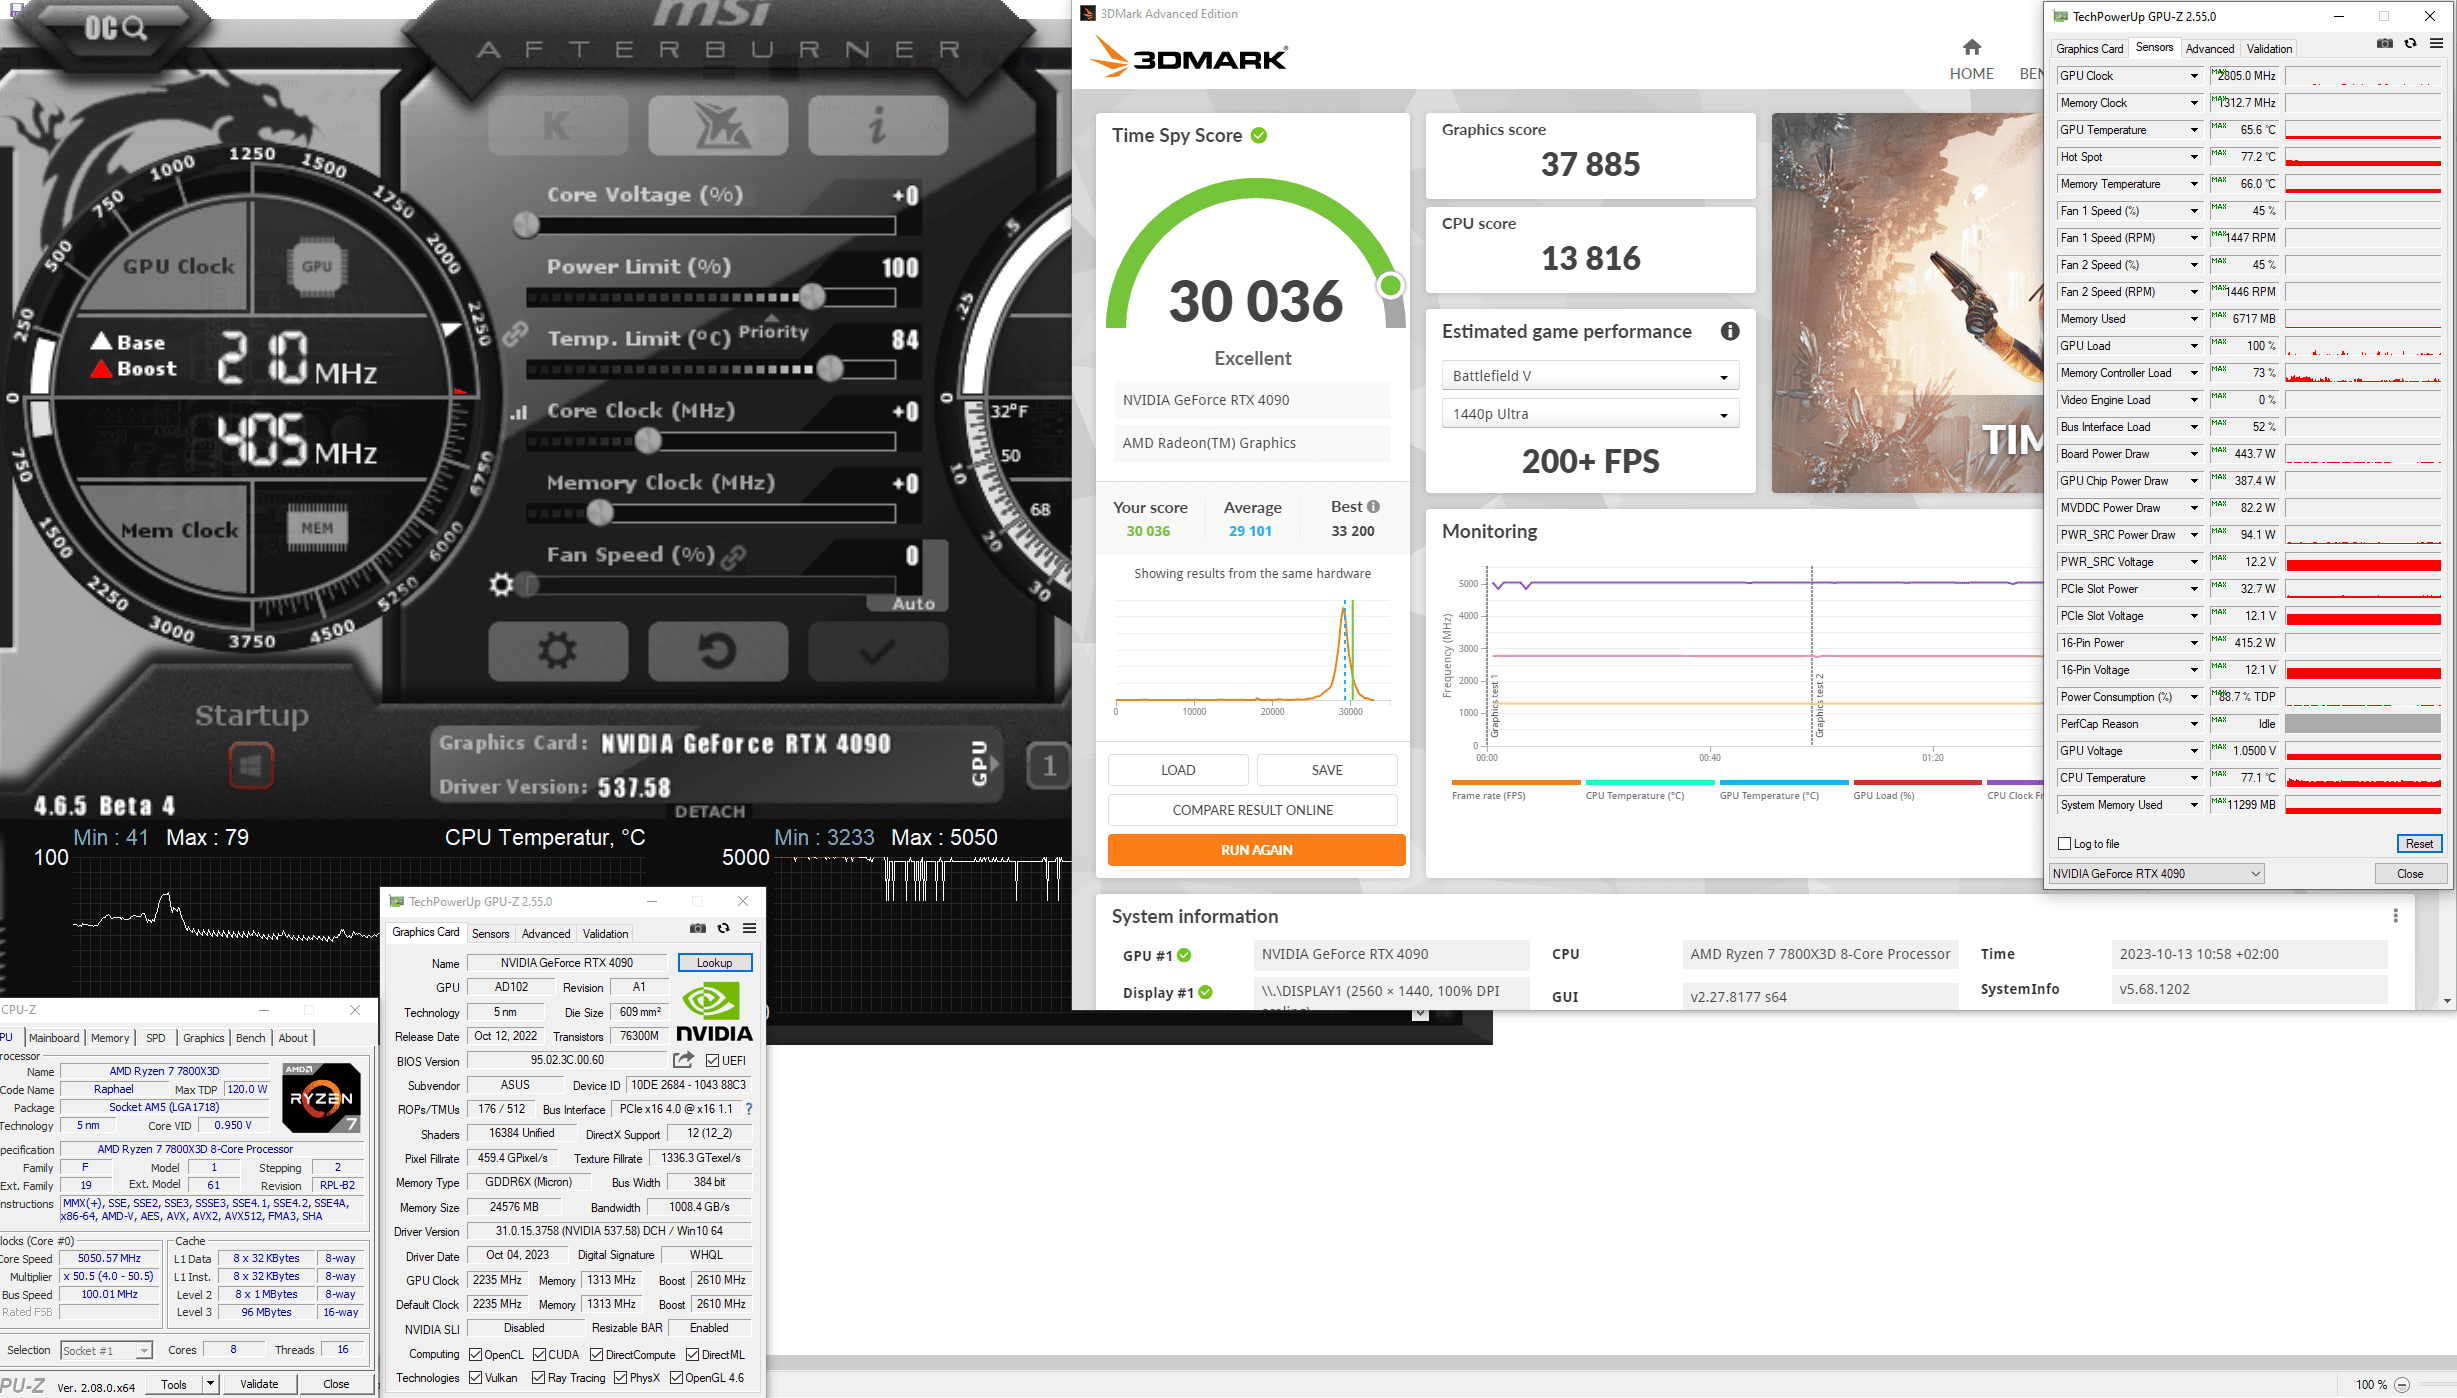Open the CPU-Z Socket #1 selection dropdown
Image resolution: width=2457 pixels, height=1398 pixels.
(x=106, y=1350)
